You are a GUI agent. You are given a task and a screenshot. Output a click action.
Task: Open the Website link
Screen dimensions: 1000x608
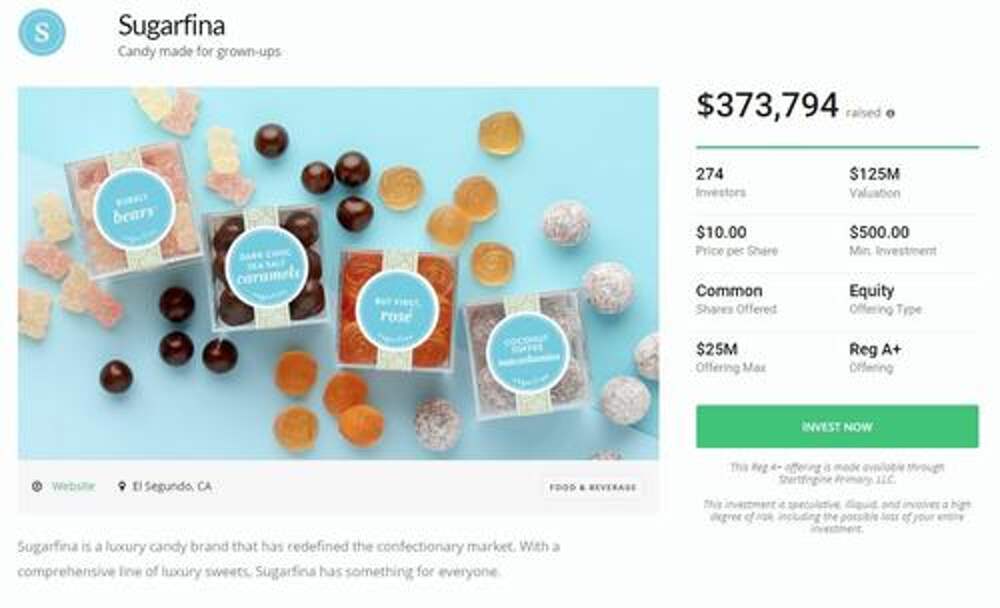click(73, 487)
